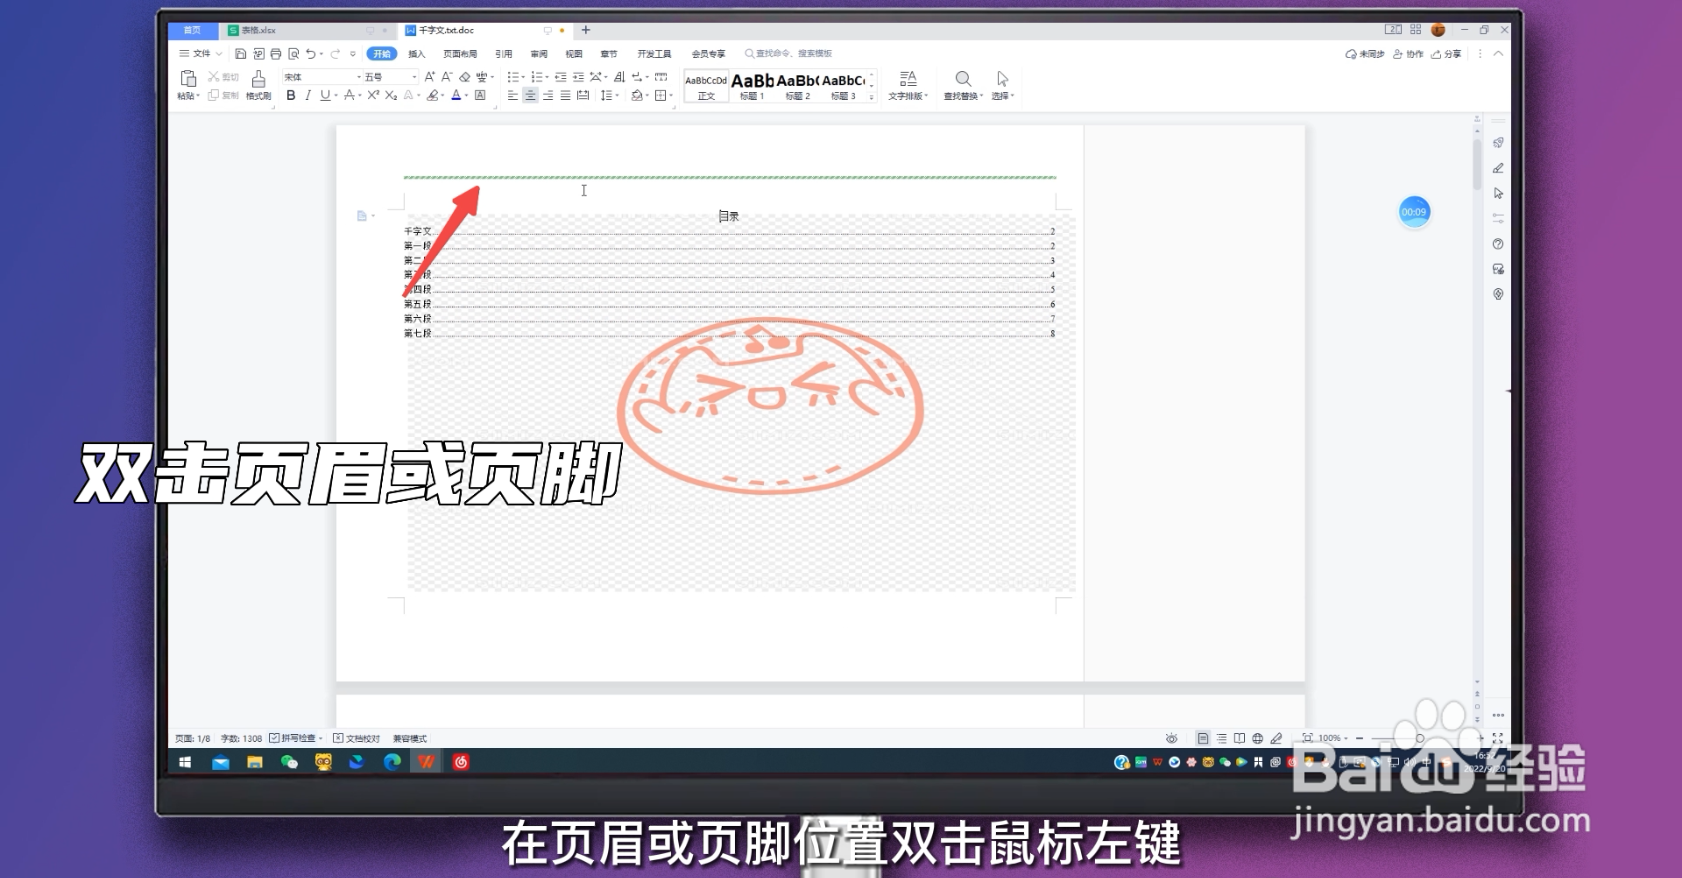Clear formatting with the eraser icon
This screenshot has height=878, width=1682.
[x=464, y=77]
